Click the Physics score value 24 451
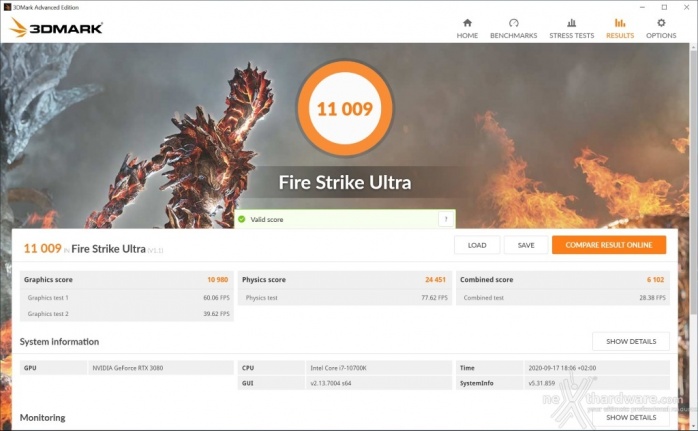 (x=435, y=280)
